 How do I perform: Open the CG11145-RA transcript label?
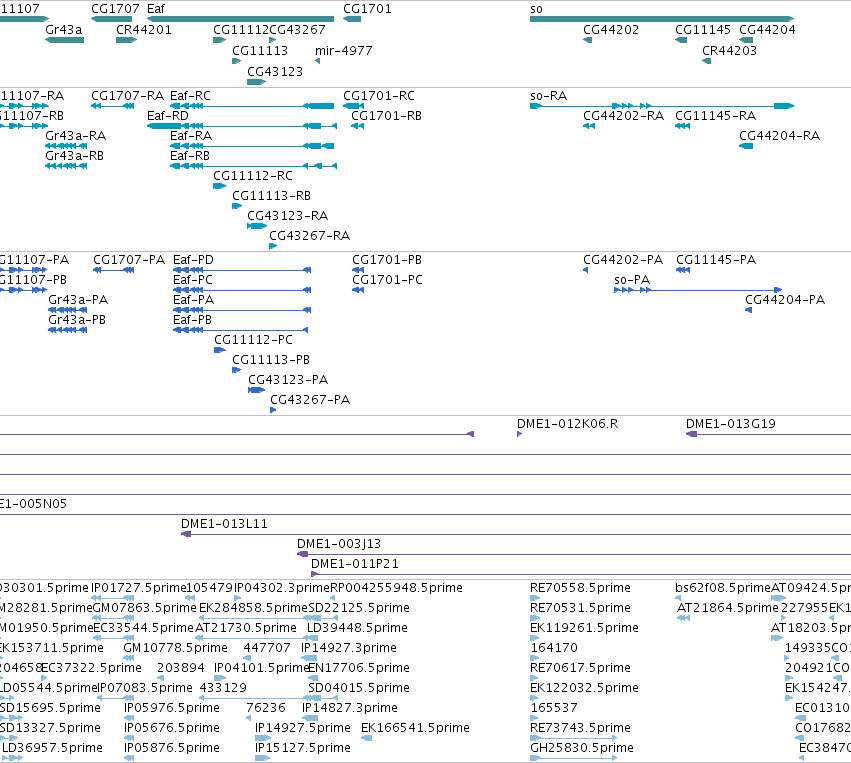tap(715, 116)
